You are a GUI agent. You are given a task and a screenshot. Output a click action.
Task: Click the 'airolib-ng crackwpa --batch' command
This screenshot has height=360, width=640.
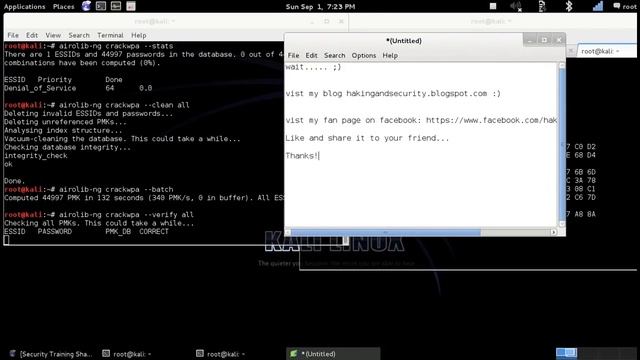116,190
